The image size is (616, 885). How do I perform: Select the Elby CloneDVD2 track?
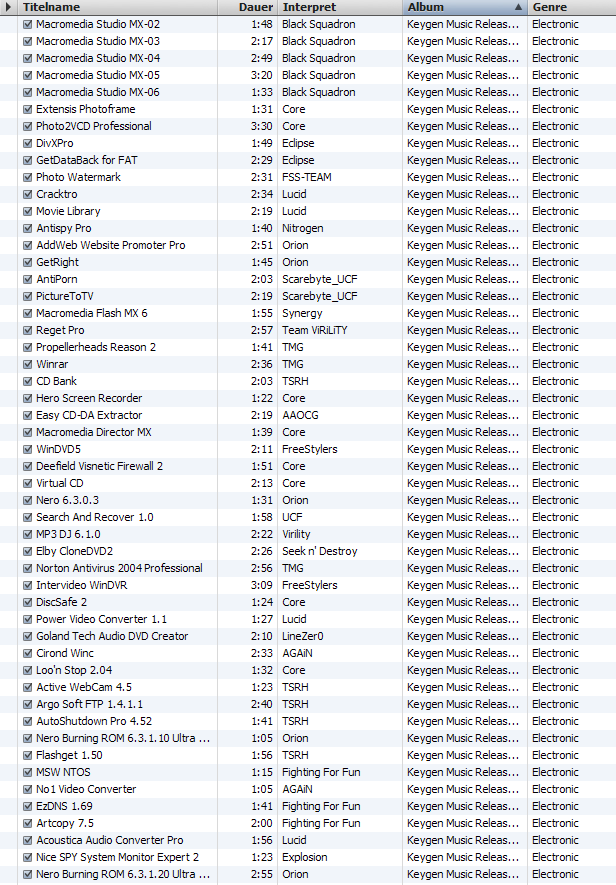pos(75,551)
